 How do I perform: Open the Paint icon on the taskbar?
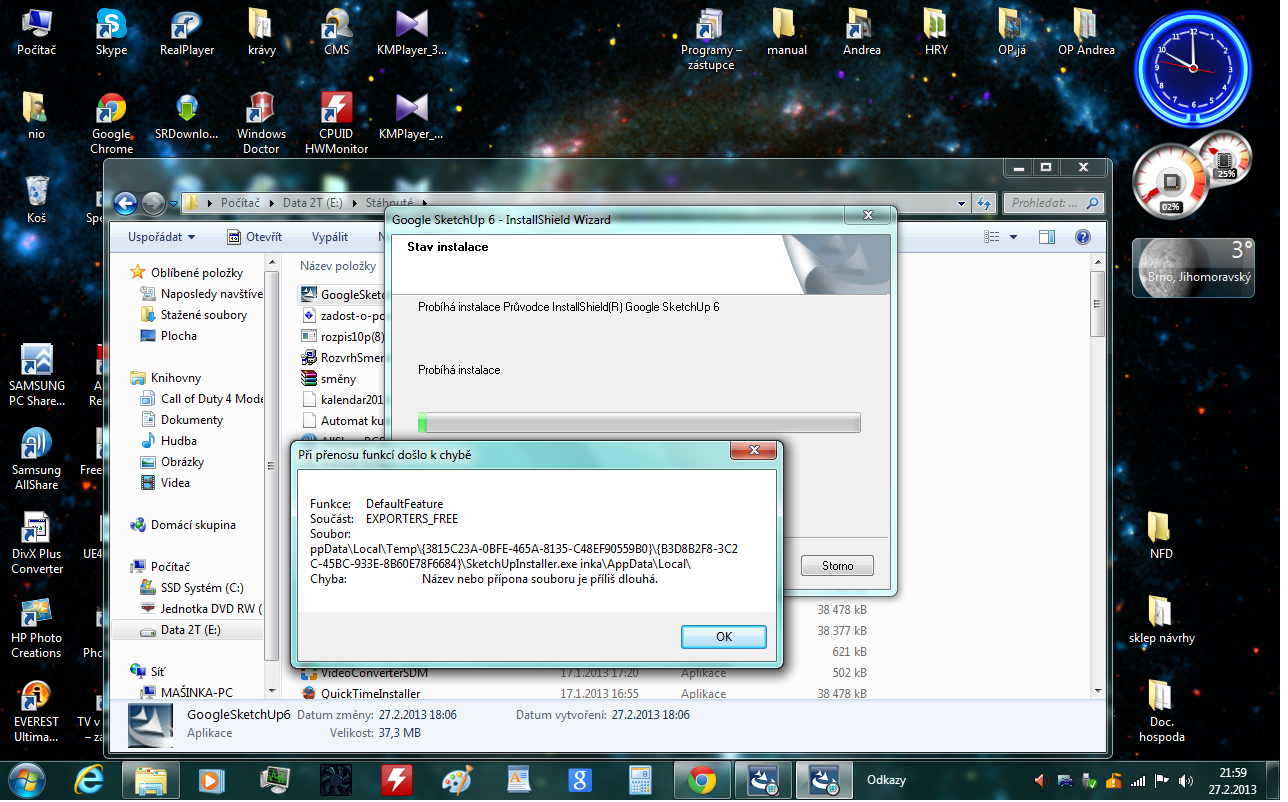tap(455, 779)
